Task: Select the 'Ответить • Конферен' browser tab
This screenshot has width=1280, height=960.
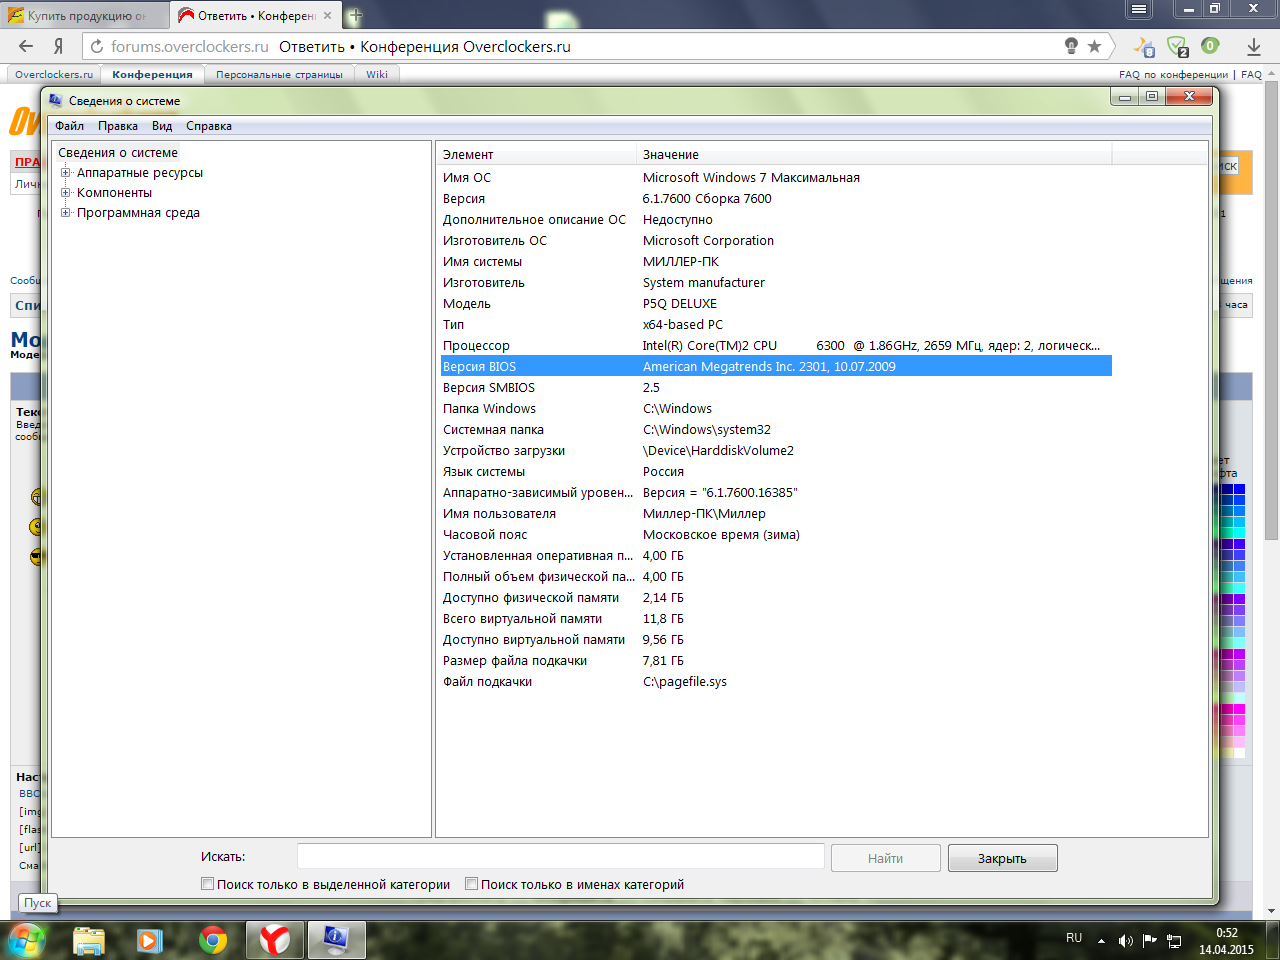Action: [x=255, y=15]
